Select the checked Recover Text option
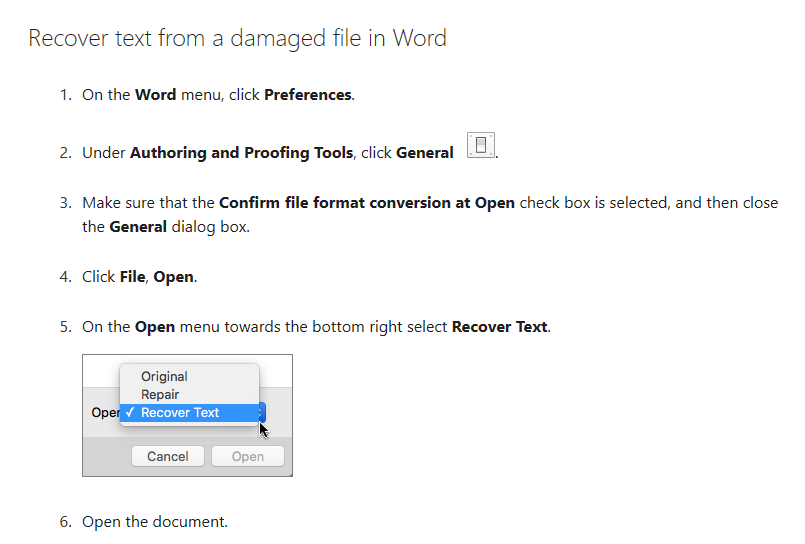This screenshot has width=805, height=544. [189, 413]
